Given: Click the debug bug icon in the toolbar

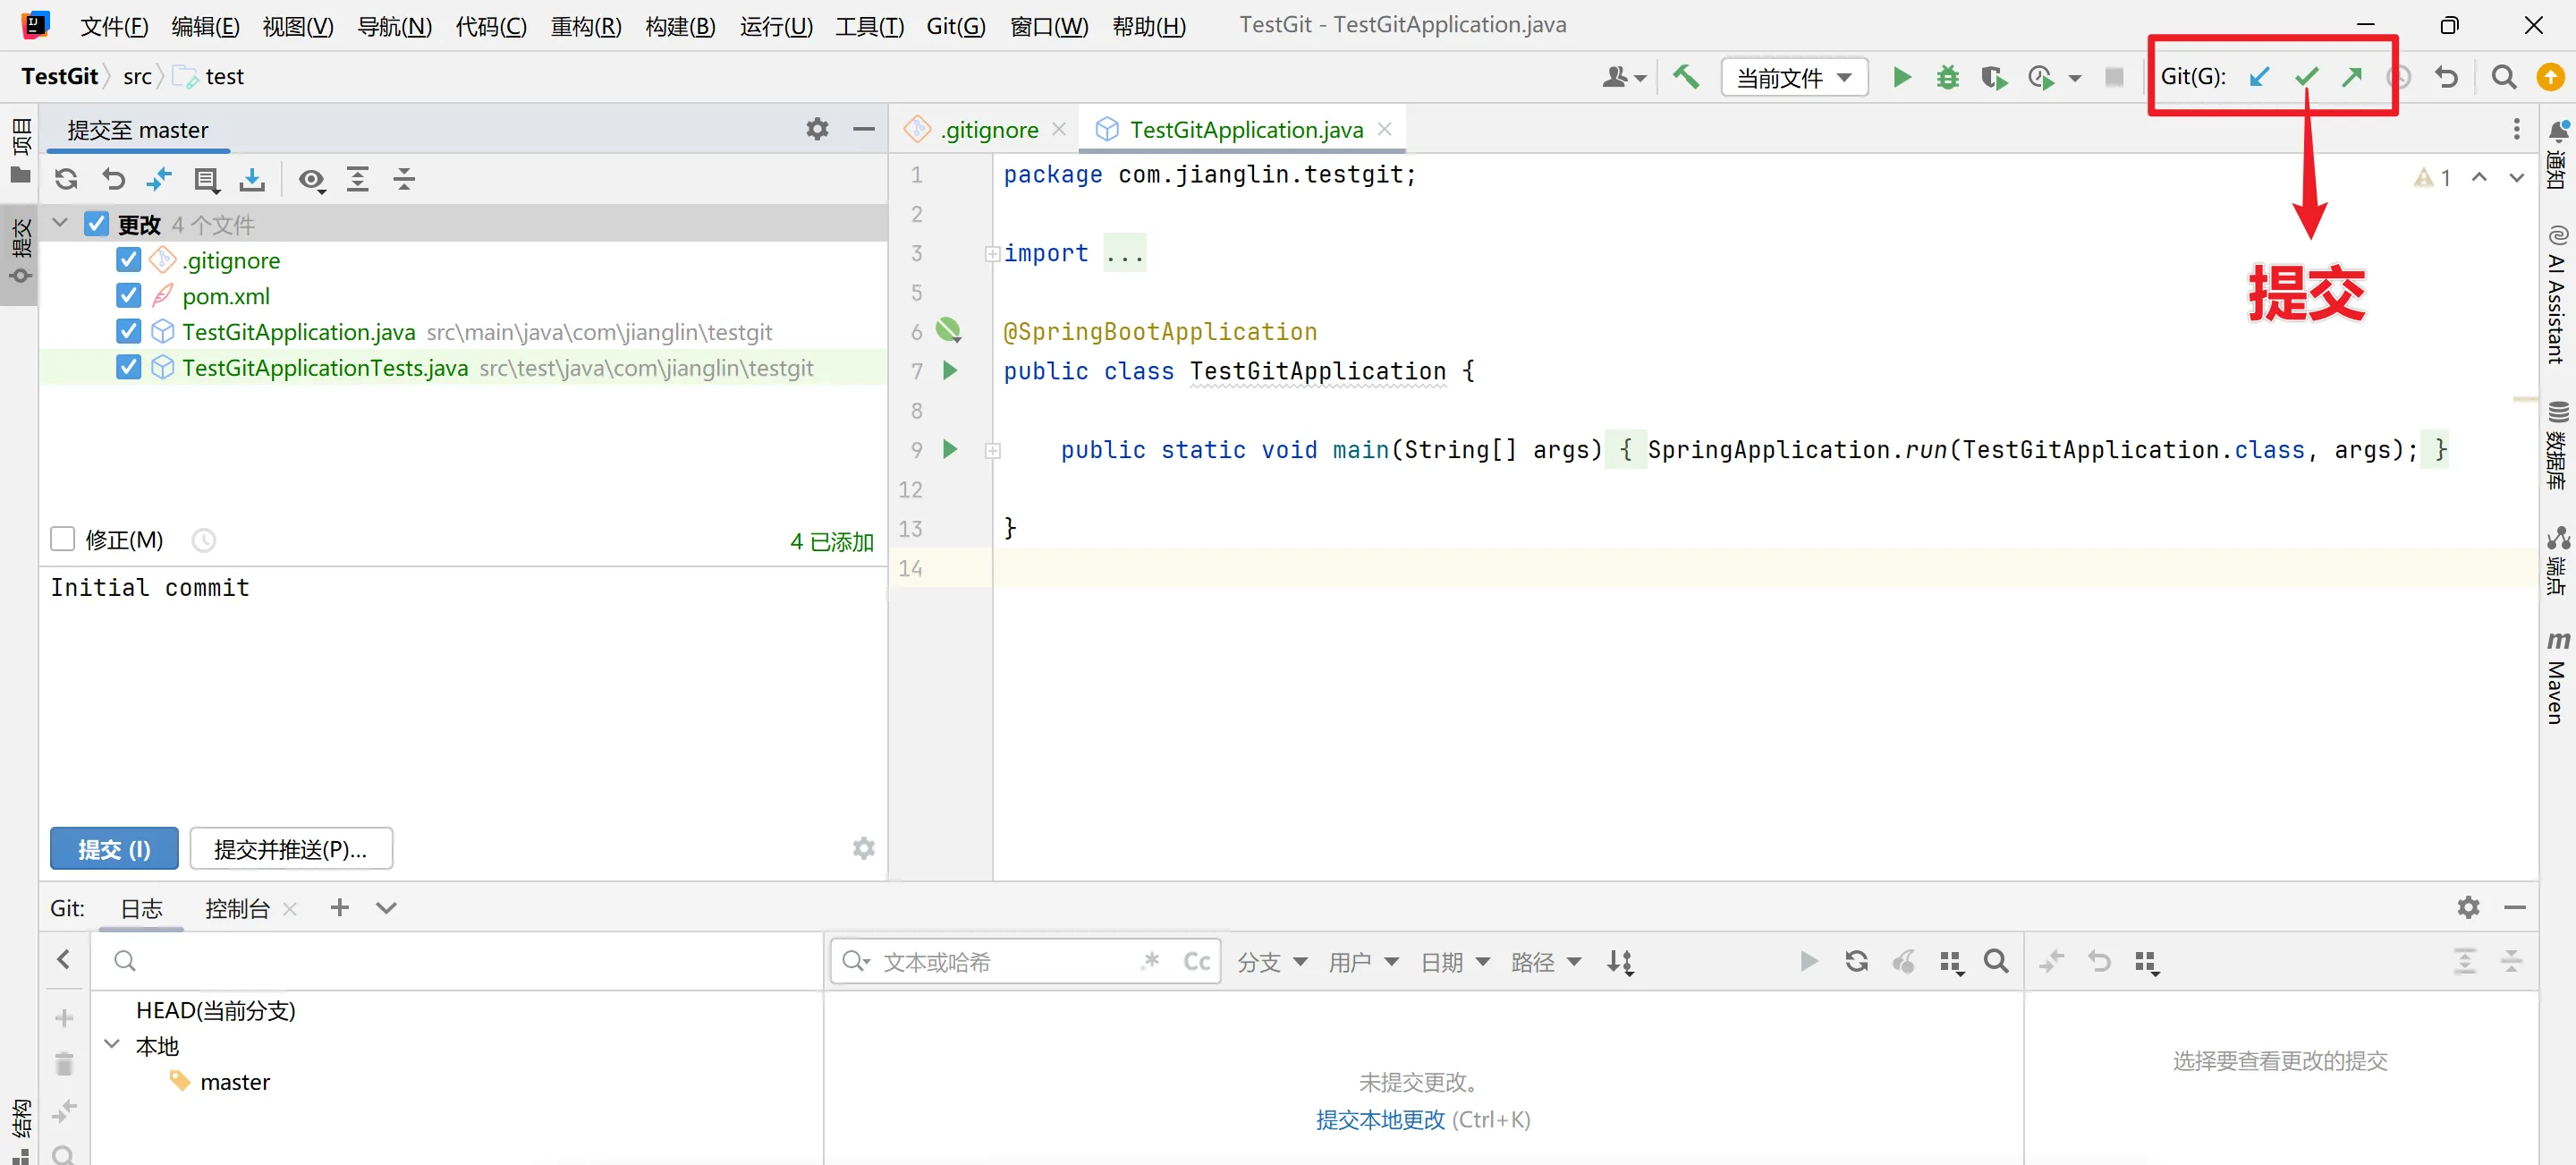Looking at the screenshot, I should tap(1947, 77).
